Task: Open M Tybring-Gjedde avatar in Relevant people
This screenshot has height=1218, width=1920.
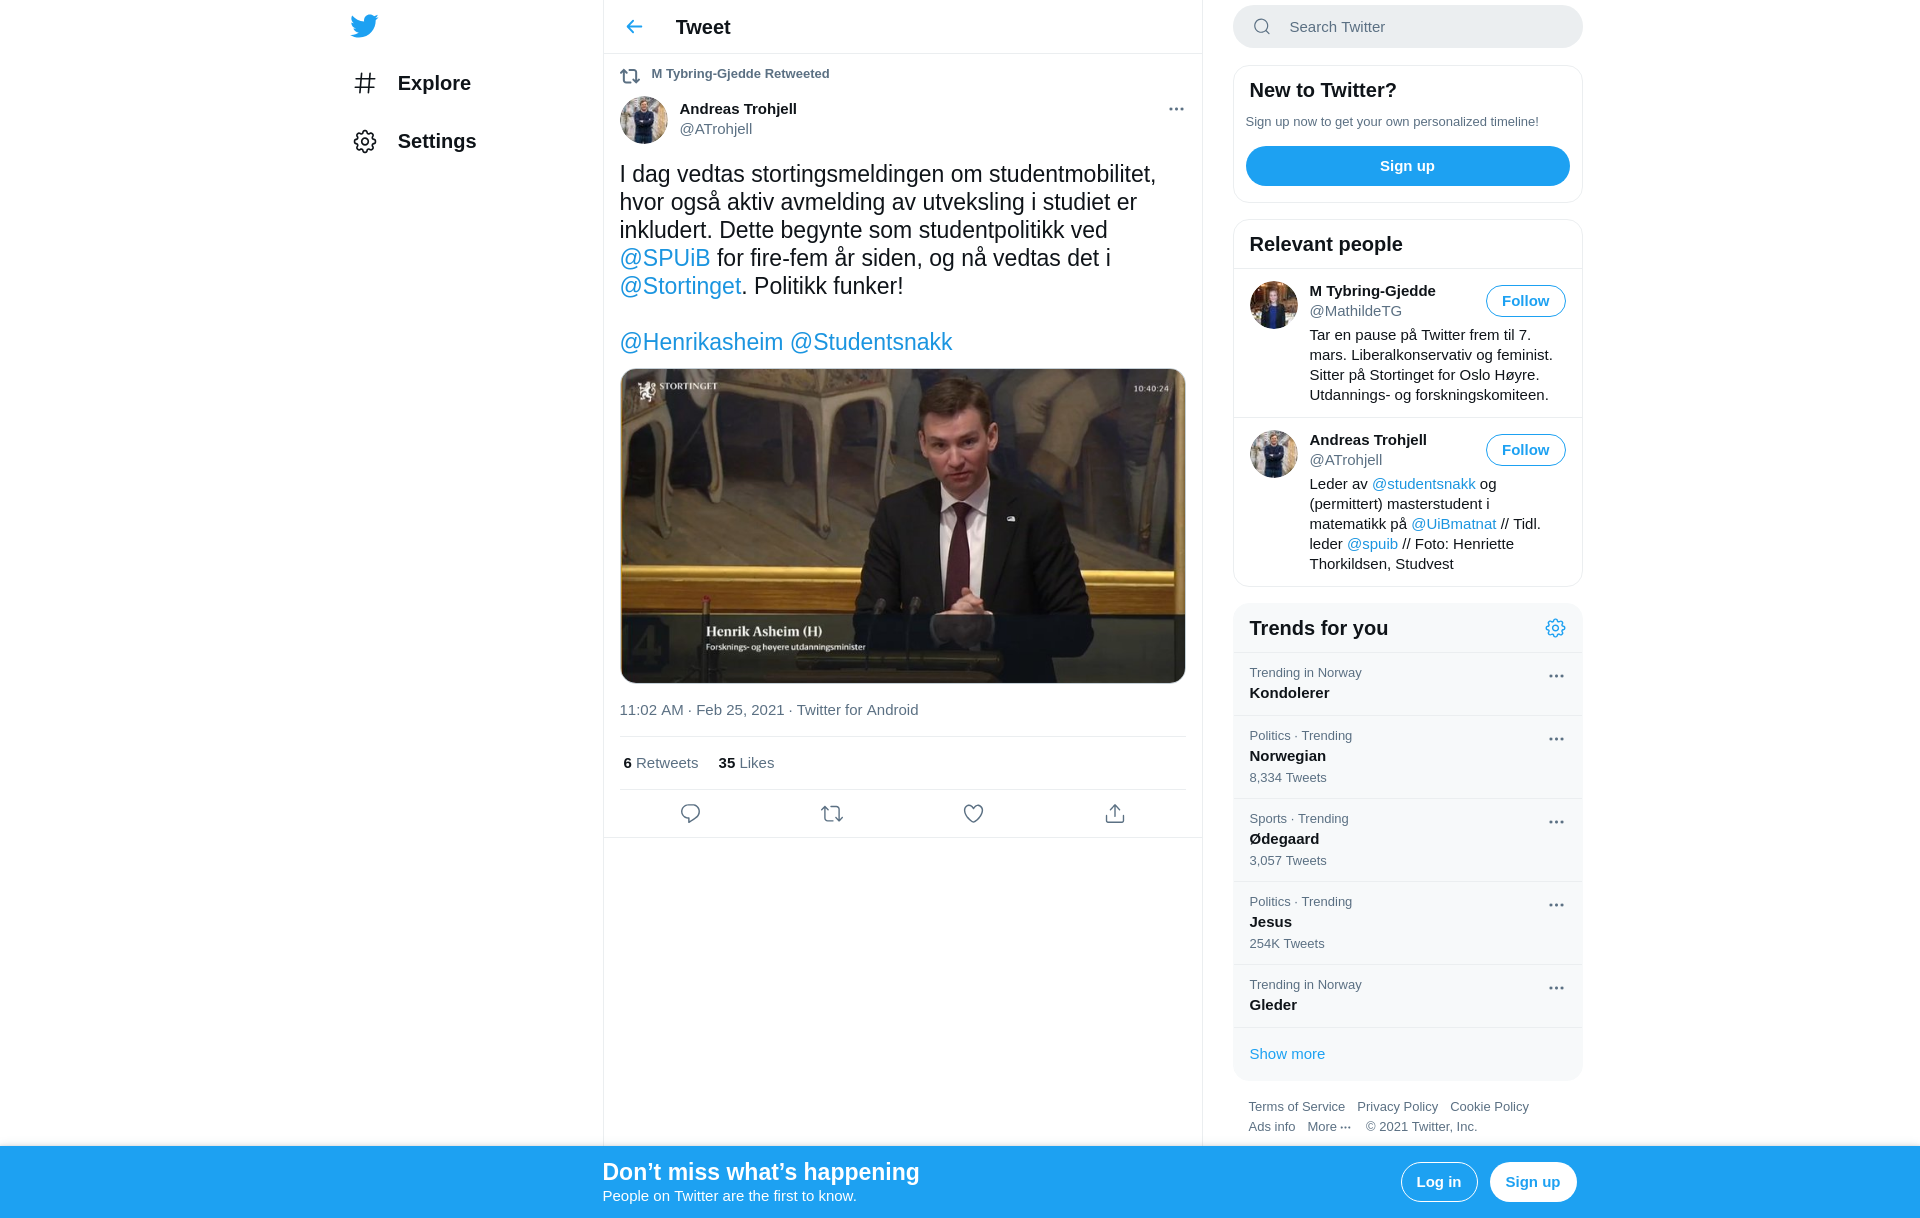Action: (1274, 305)
